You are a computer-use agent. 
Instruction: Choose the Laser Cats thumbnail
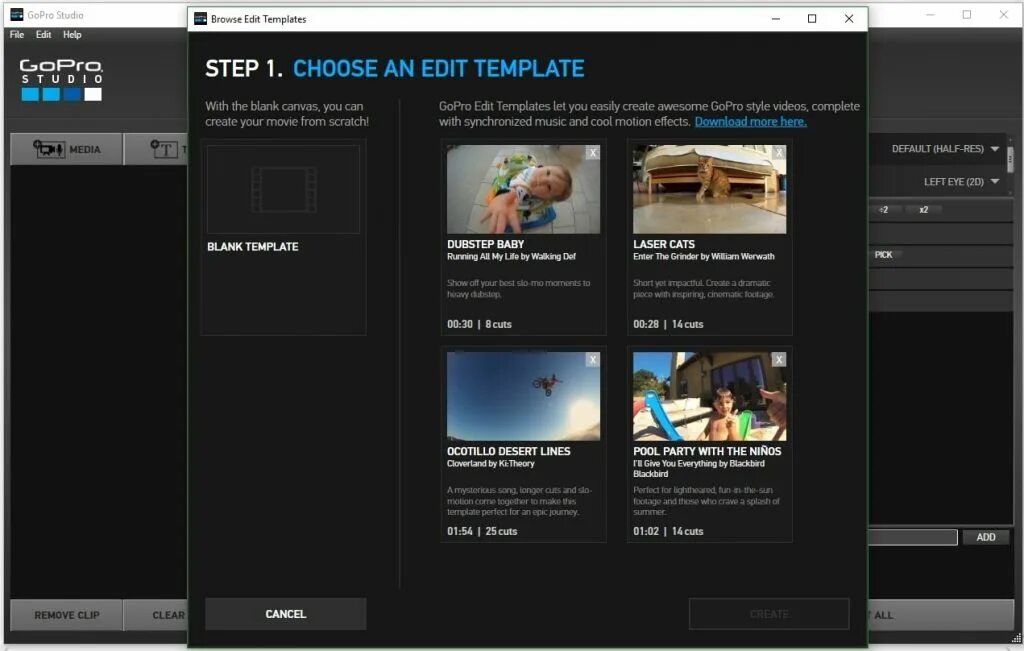coord(709,189)
